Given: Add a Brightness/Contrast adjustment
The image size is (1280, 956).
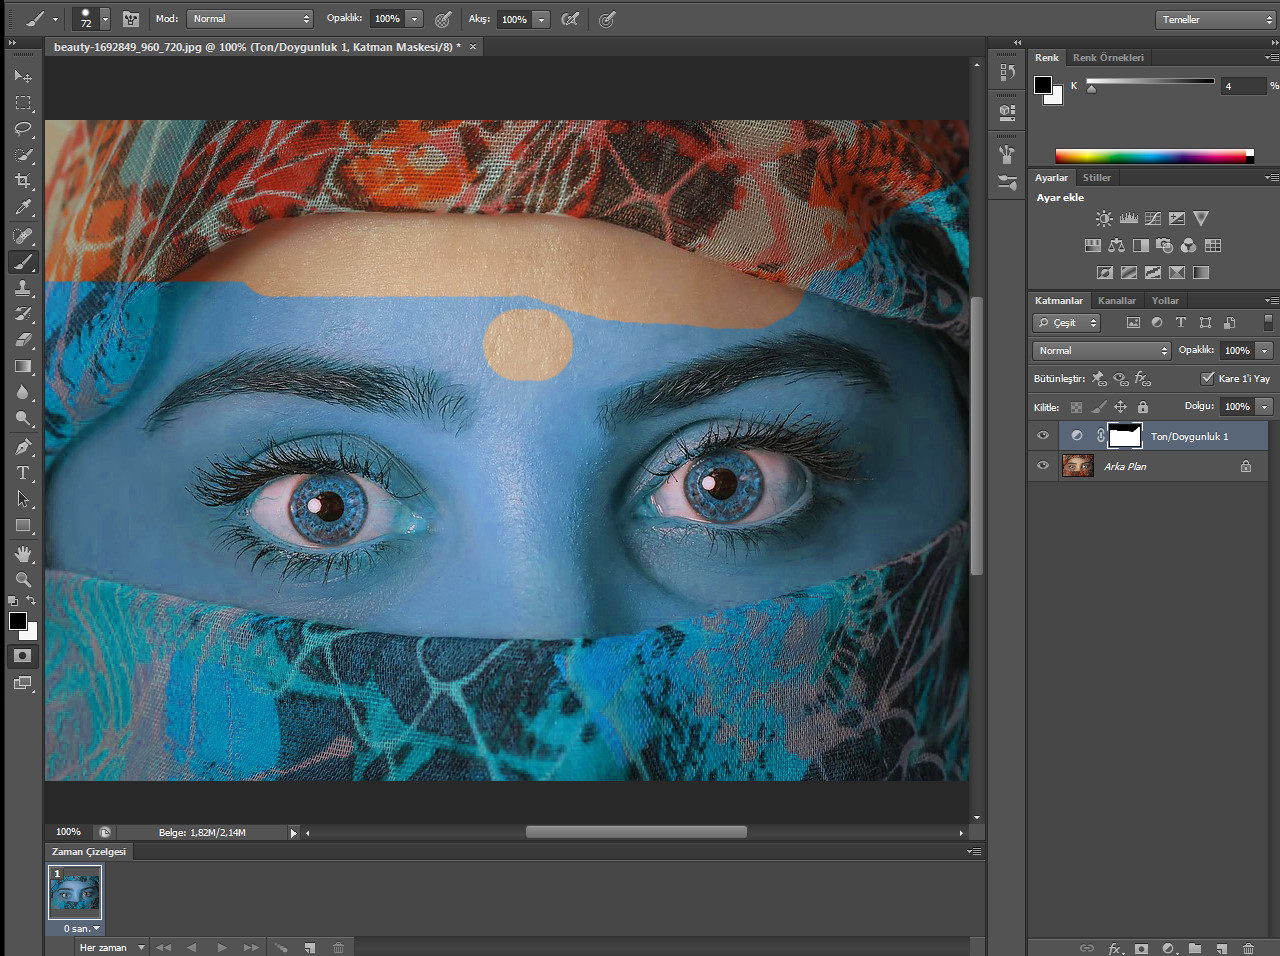Looking at the screenshot, I should [x=1103, y=218].
